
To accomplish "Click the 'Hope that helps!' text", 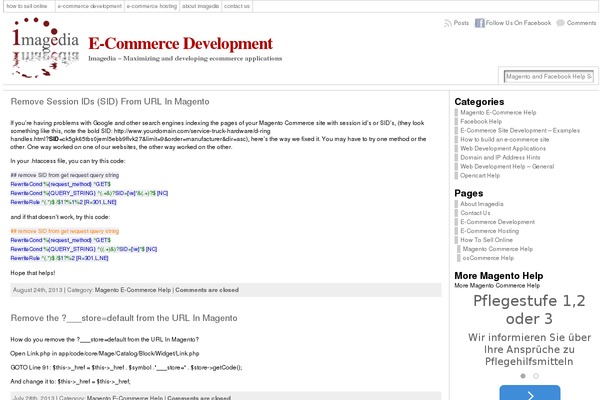I will pos(33,273).
